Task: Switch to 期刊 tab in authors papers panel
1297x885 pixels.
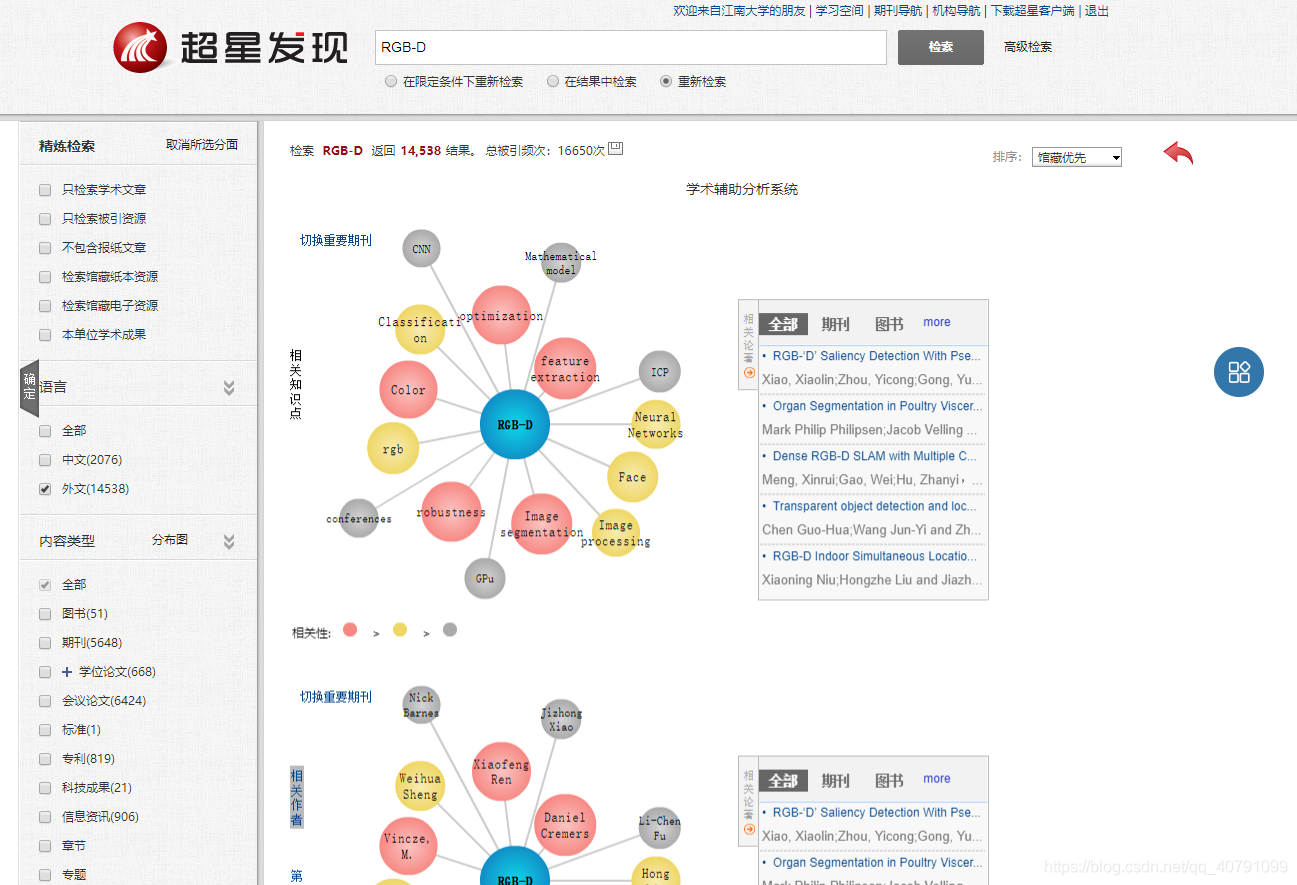Action: [835, 781]
